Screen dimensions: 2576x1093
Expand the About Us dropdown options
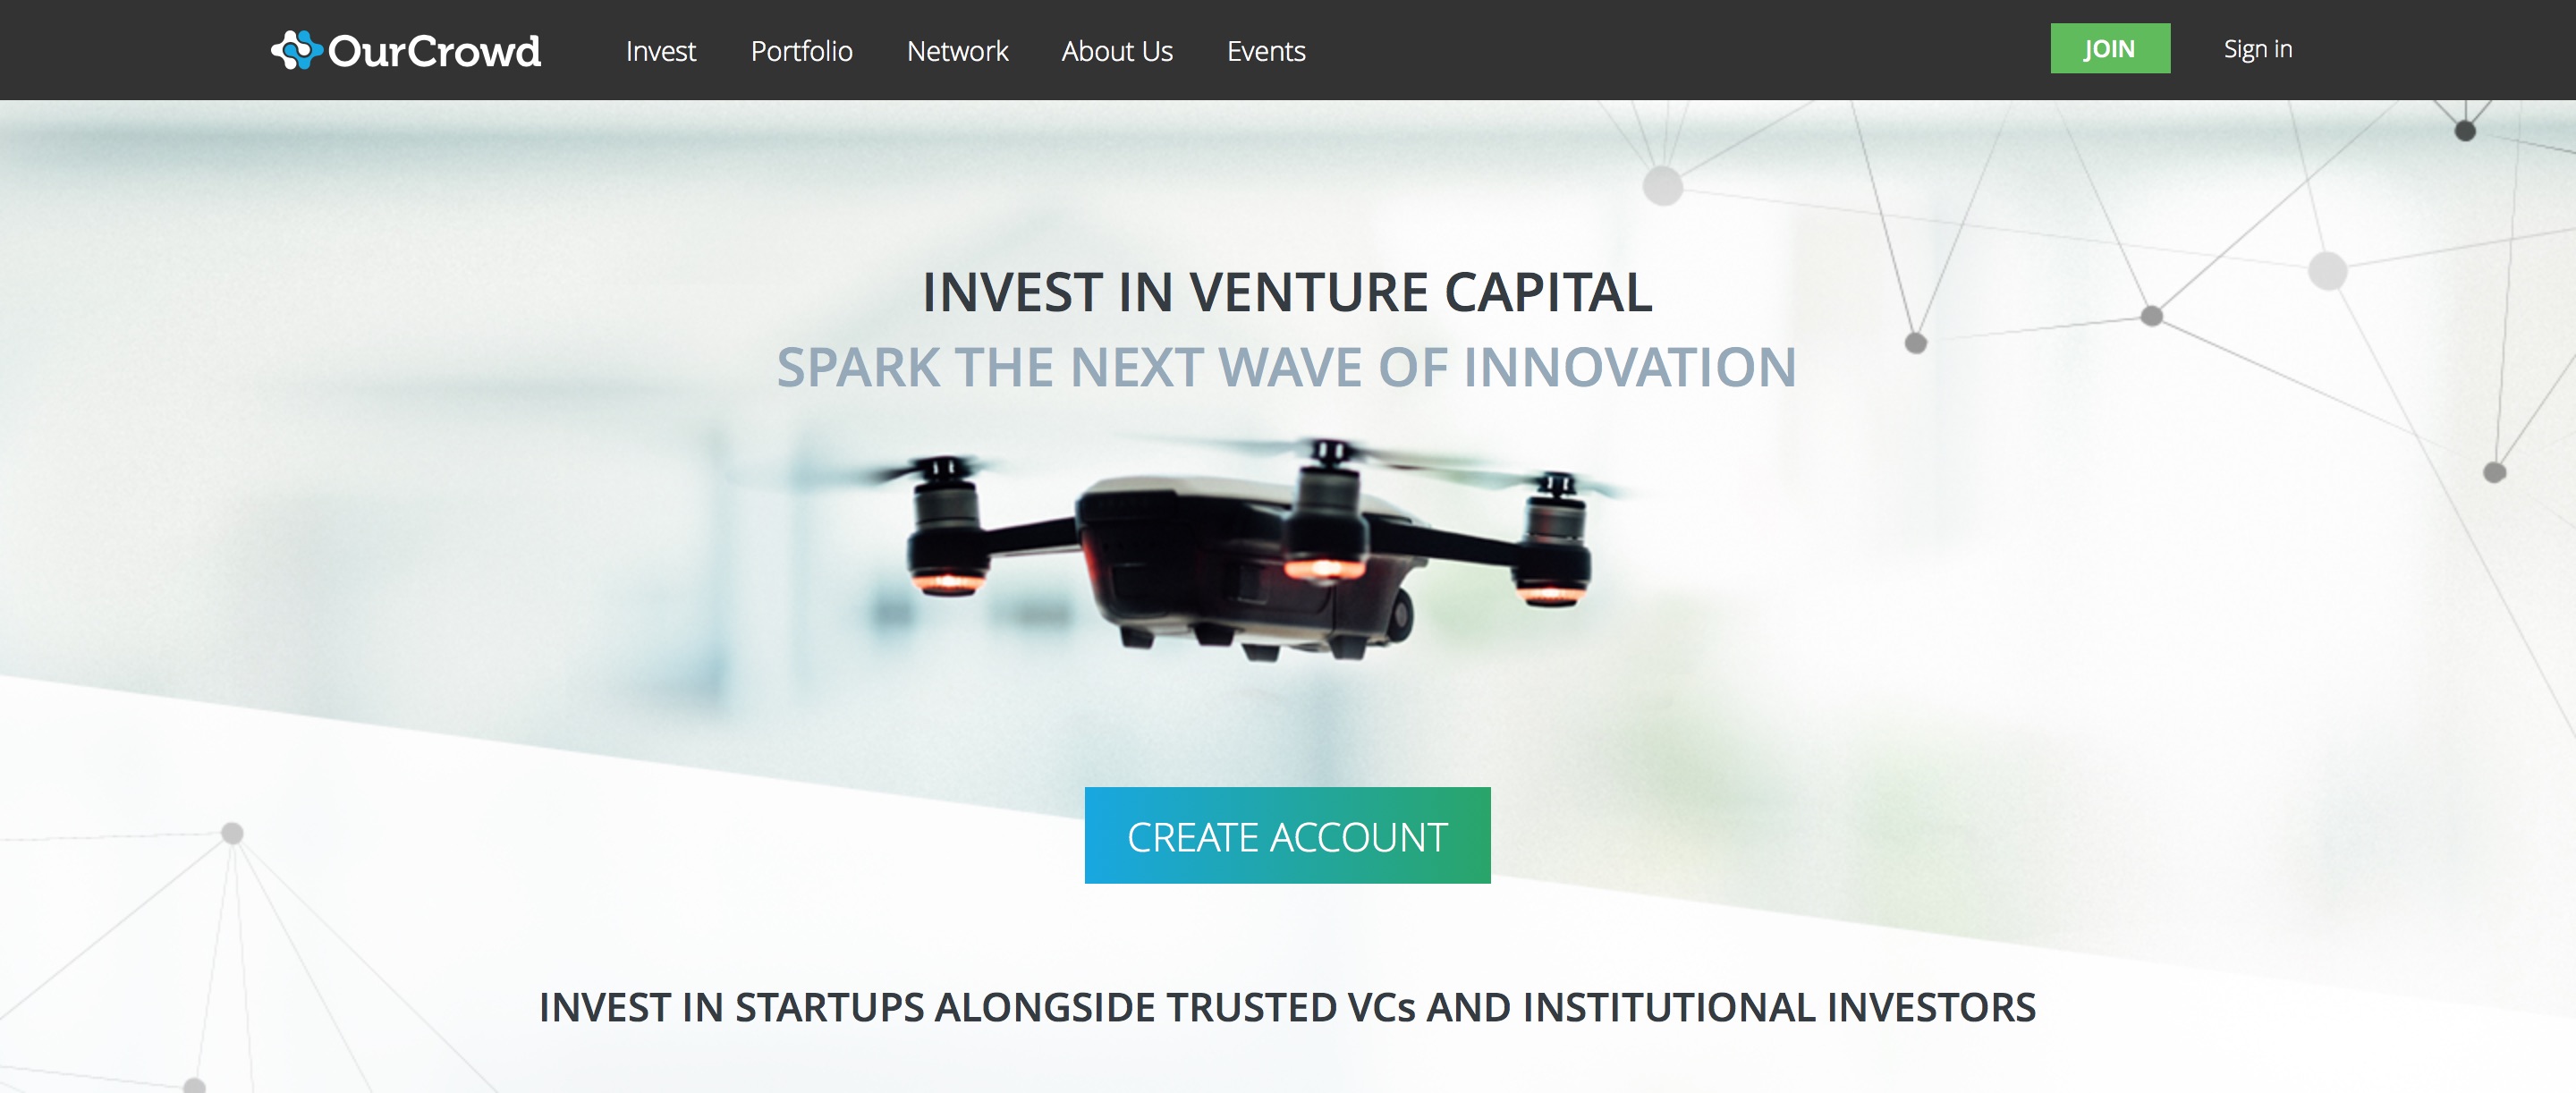click(1117, 49)
